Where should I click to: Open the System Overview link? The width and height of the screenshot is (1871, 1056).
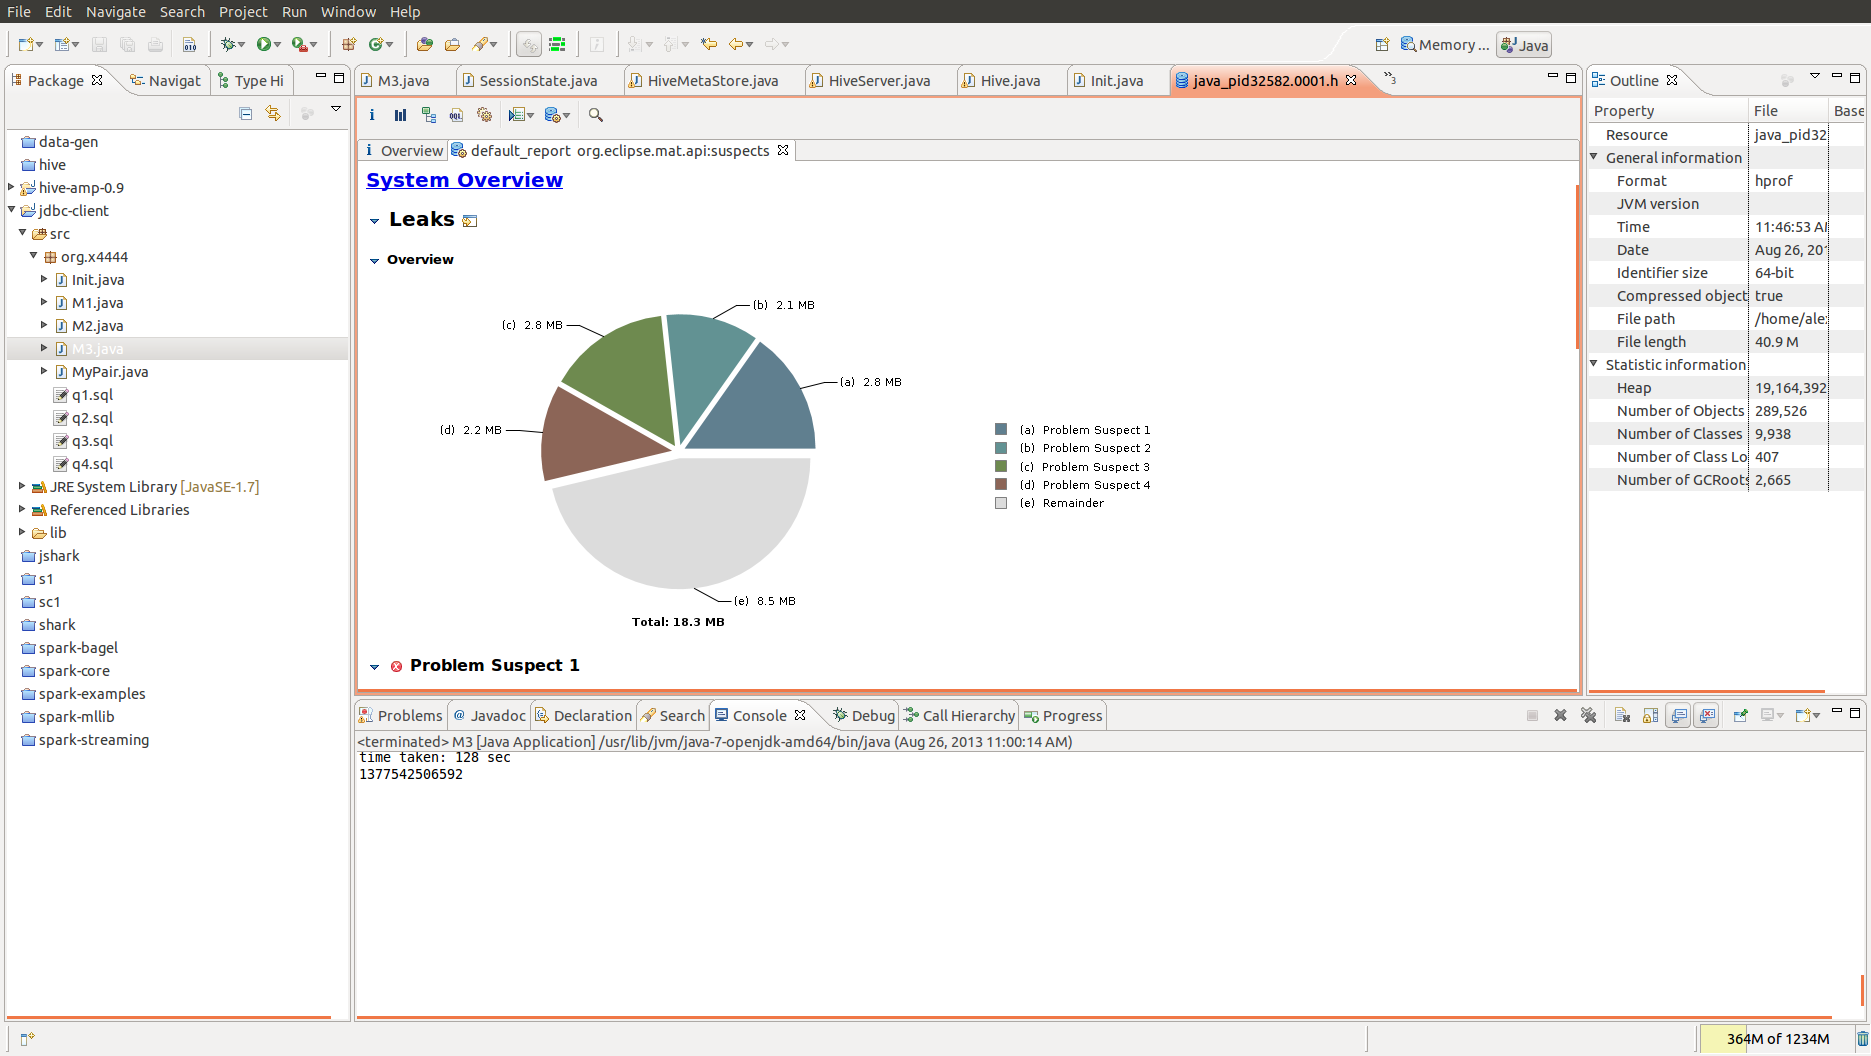(x=464, y=180)
